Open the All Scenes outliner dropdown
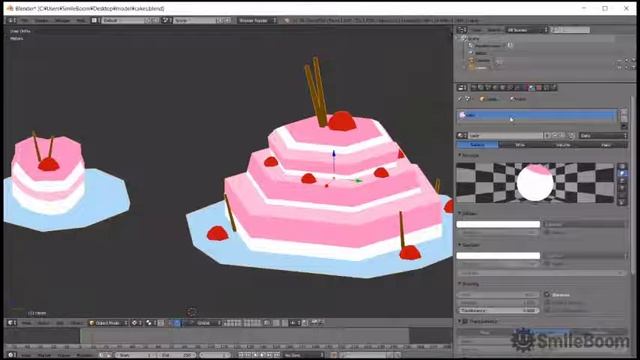This screenshot has width=640, height=360. pyautogui.click(x=527, y=30)
